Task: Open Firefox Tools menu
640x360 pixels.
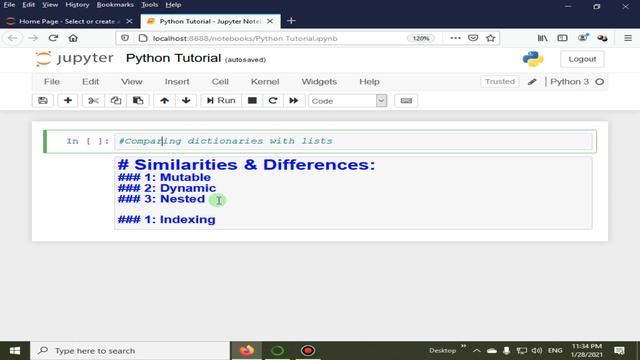Action: [x=149, y=4]
